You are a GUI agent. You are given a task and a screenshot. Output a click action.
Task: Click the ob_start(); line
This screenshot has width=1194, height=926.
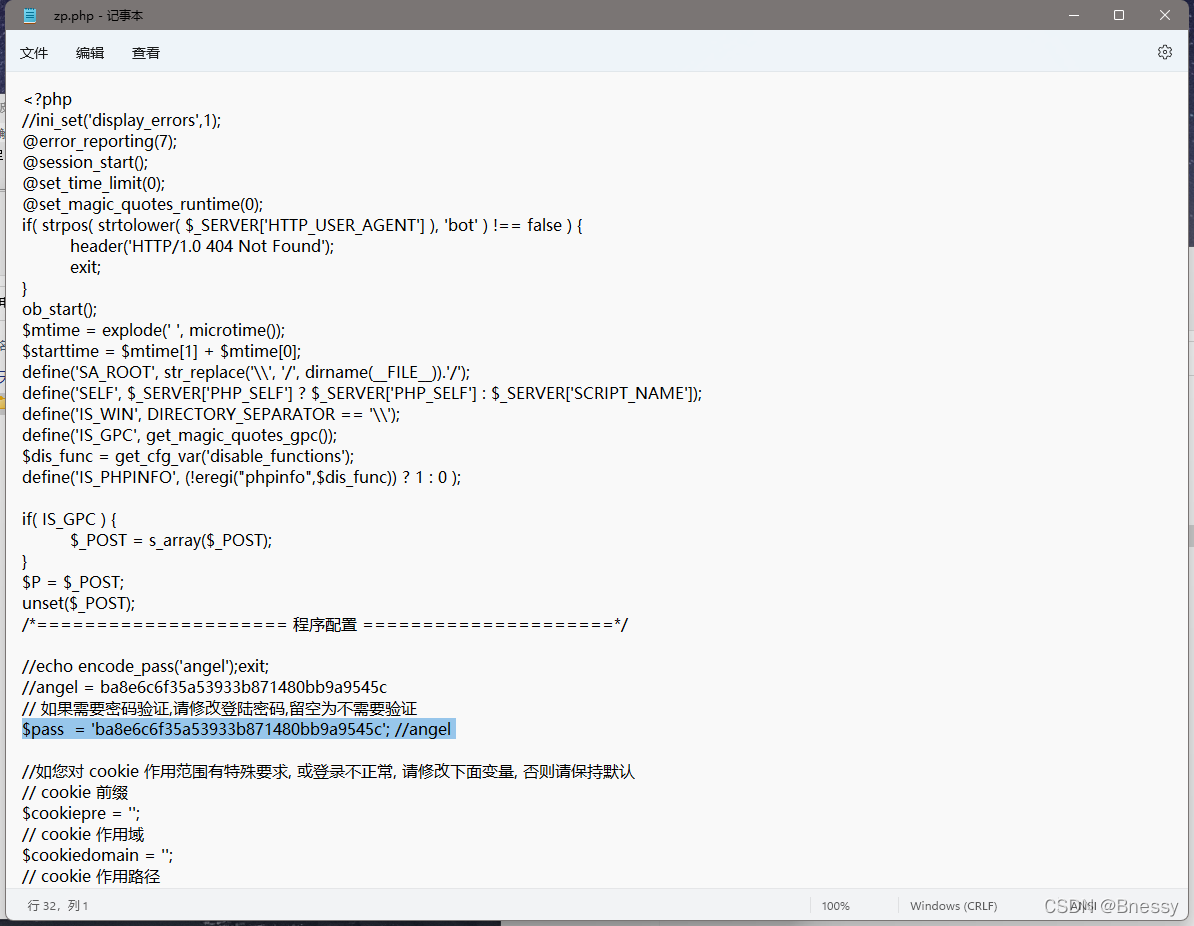tap(59, 309)
